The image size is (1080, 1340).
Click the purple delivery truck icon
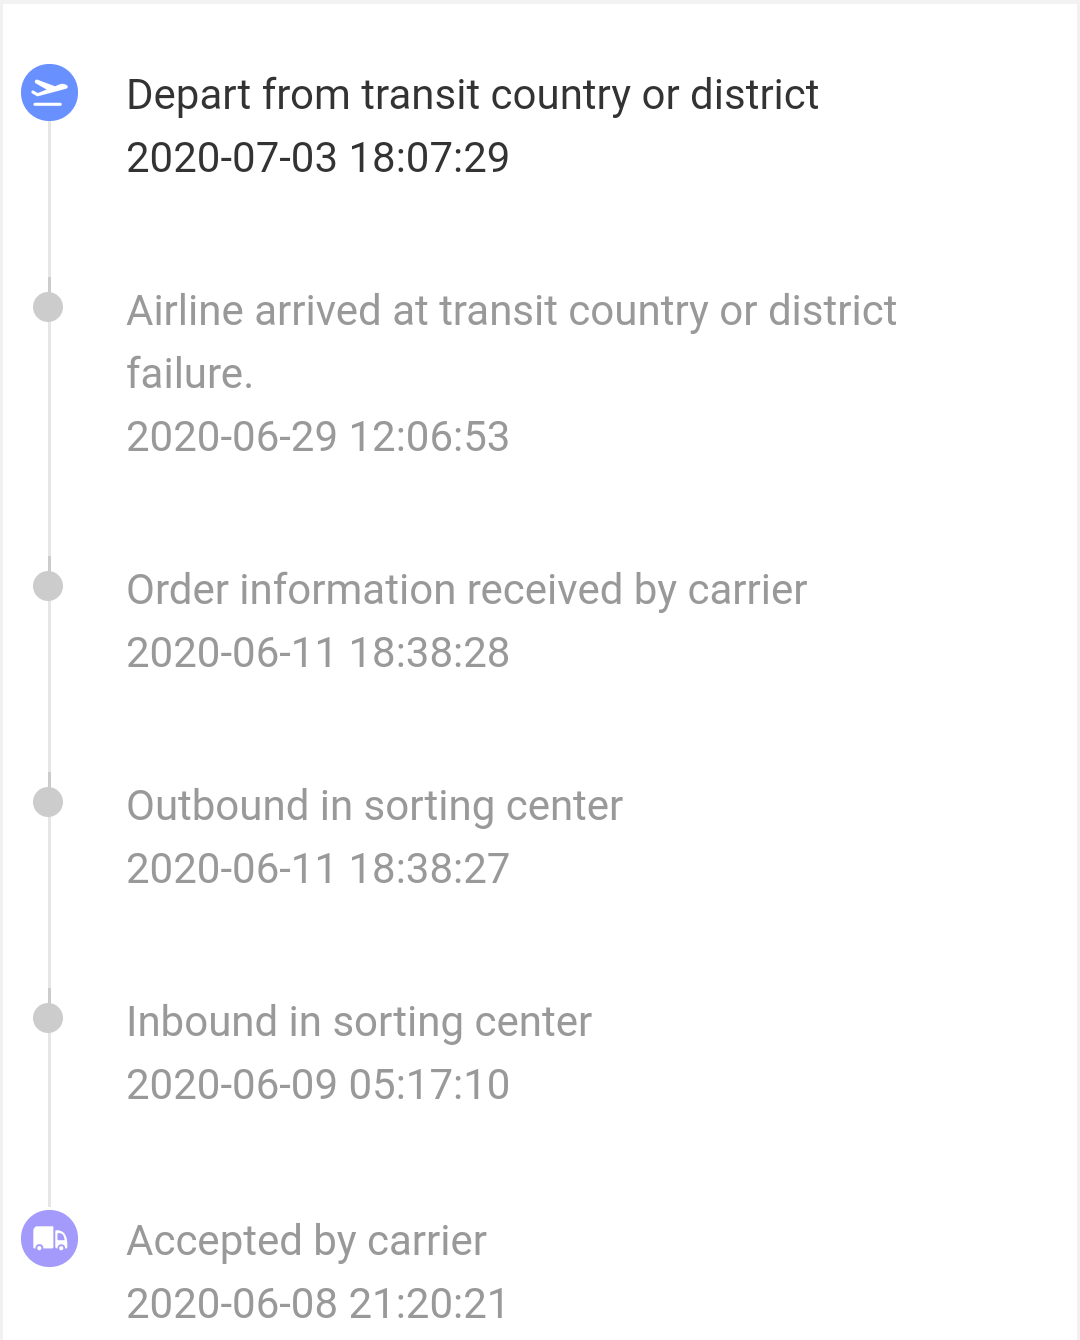[x=49, y=1239]
